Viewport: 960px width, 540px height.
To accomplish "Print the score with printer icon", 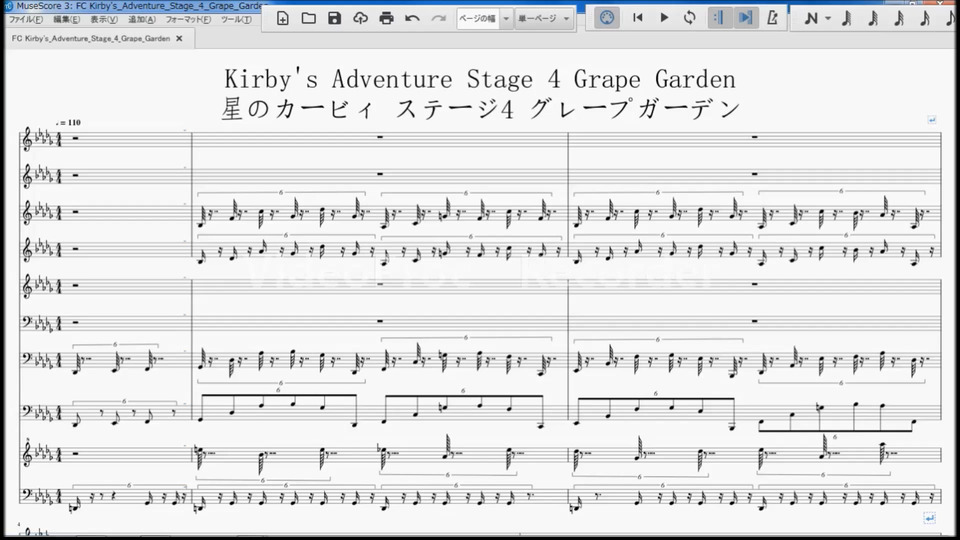I will 386,18.
